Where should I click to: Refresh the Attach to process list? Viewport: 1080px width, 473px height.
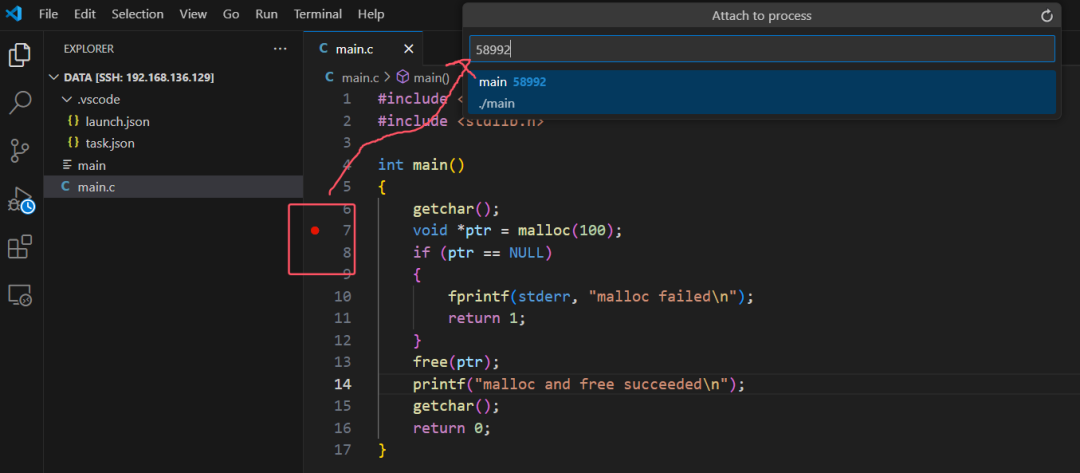click(x=1047, y=16)
